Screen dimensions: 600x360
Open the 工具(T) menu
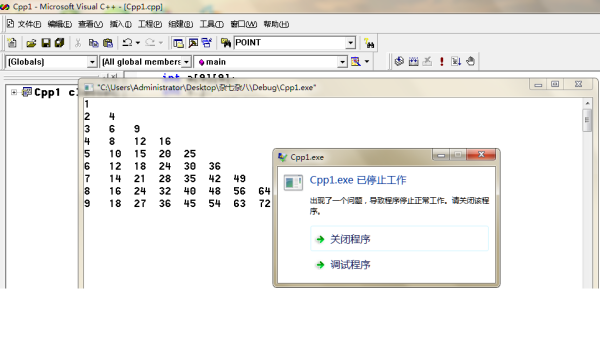point(212,24)
